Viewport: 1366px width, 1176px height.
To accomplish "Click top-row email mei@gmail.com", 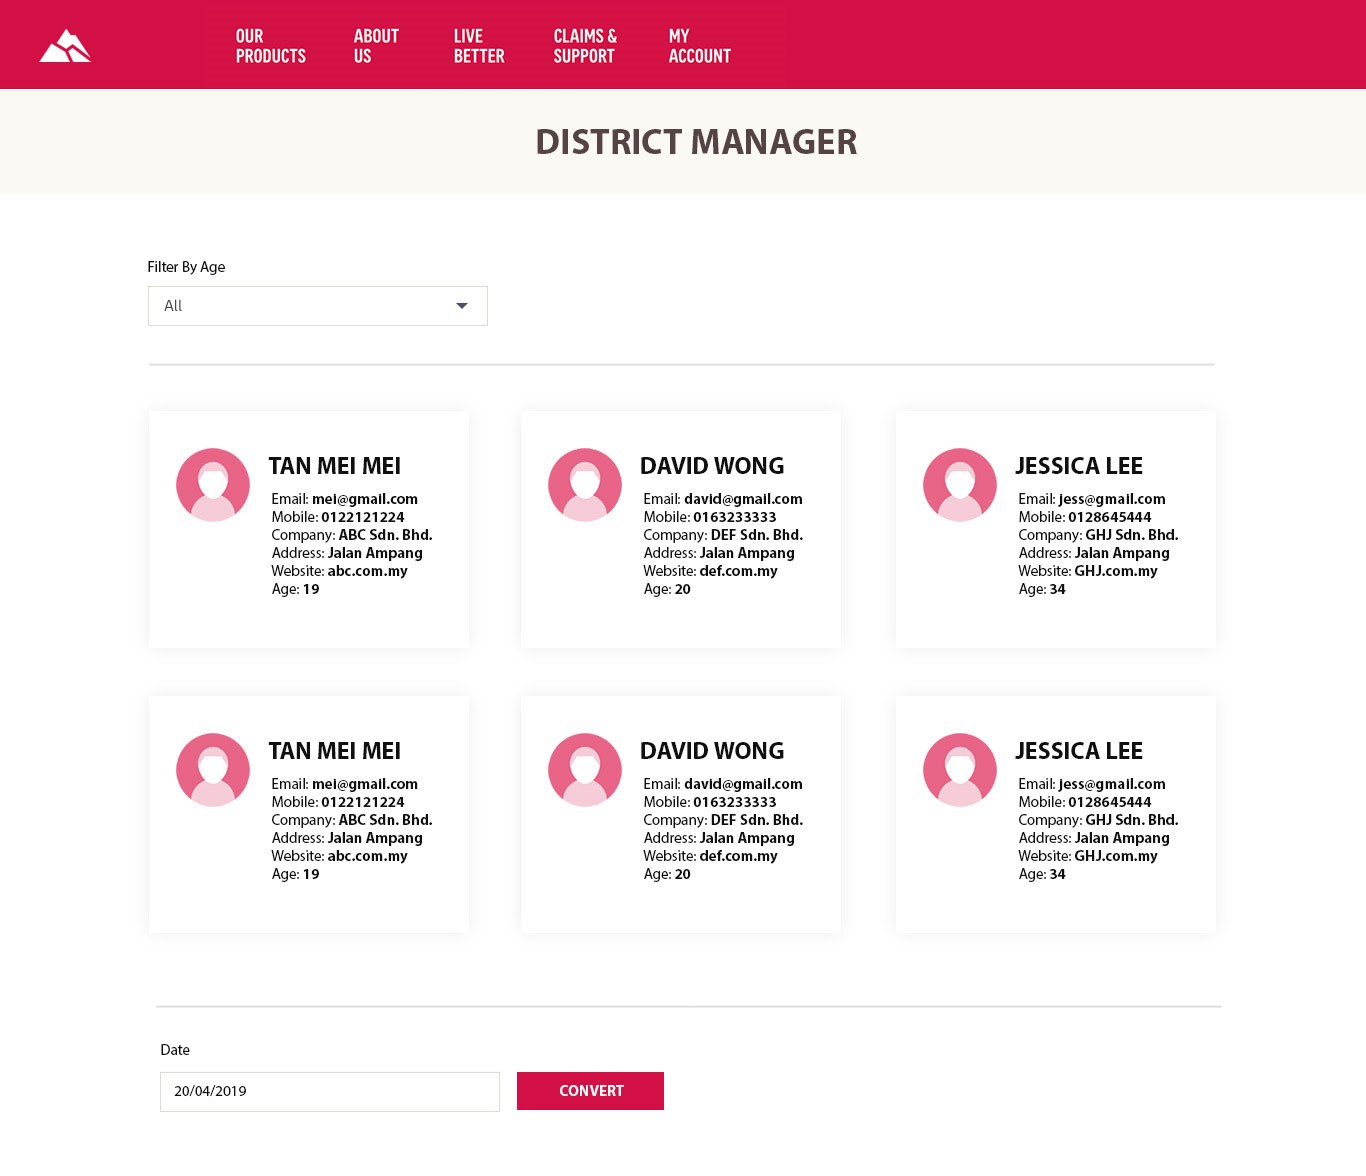I will [364, 499].
